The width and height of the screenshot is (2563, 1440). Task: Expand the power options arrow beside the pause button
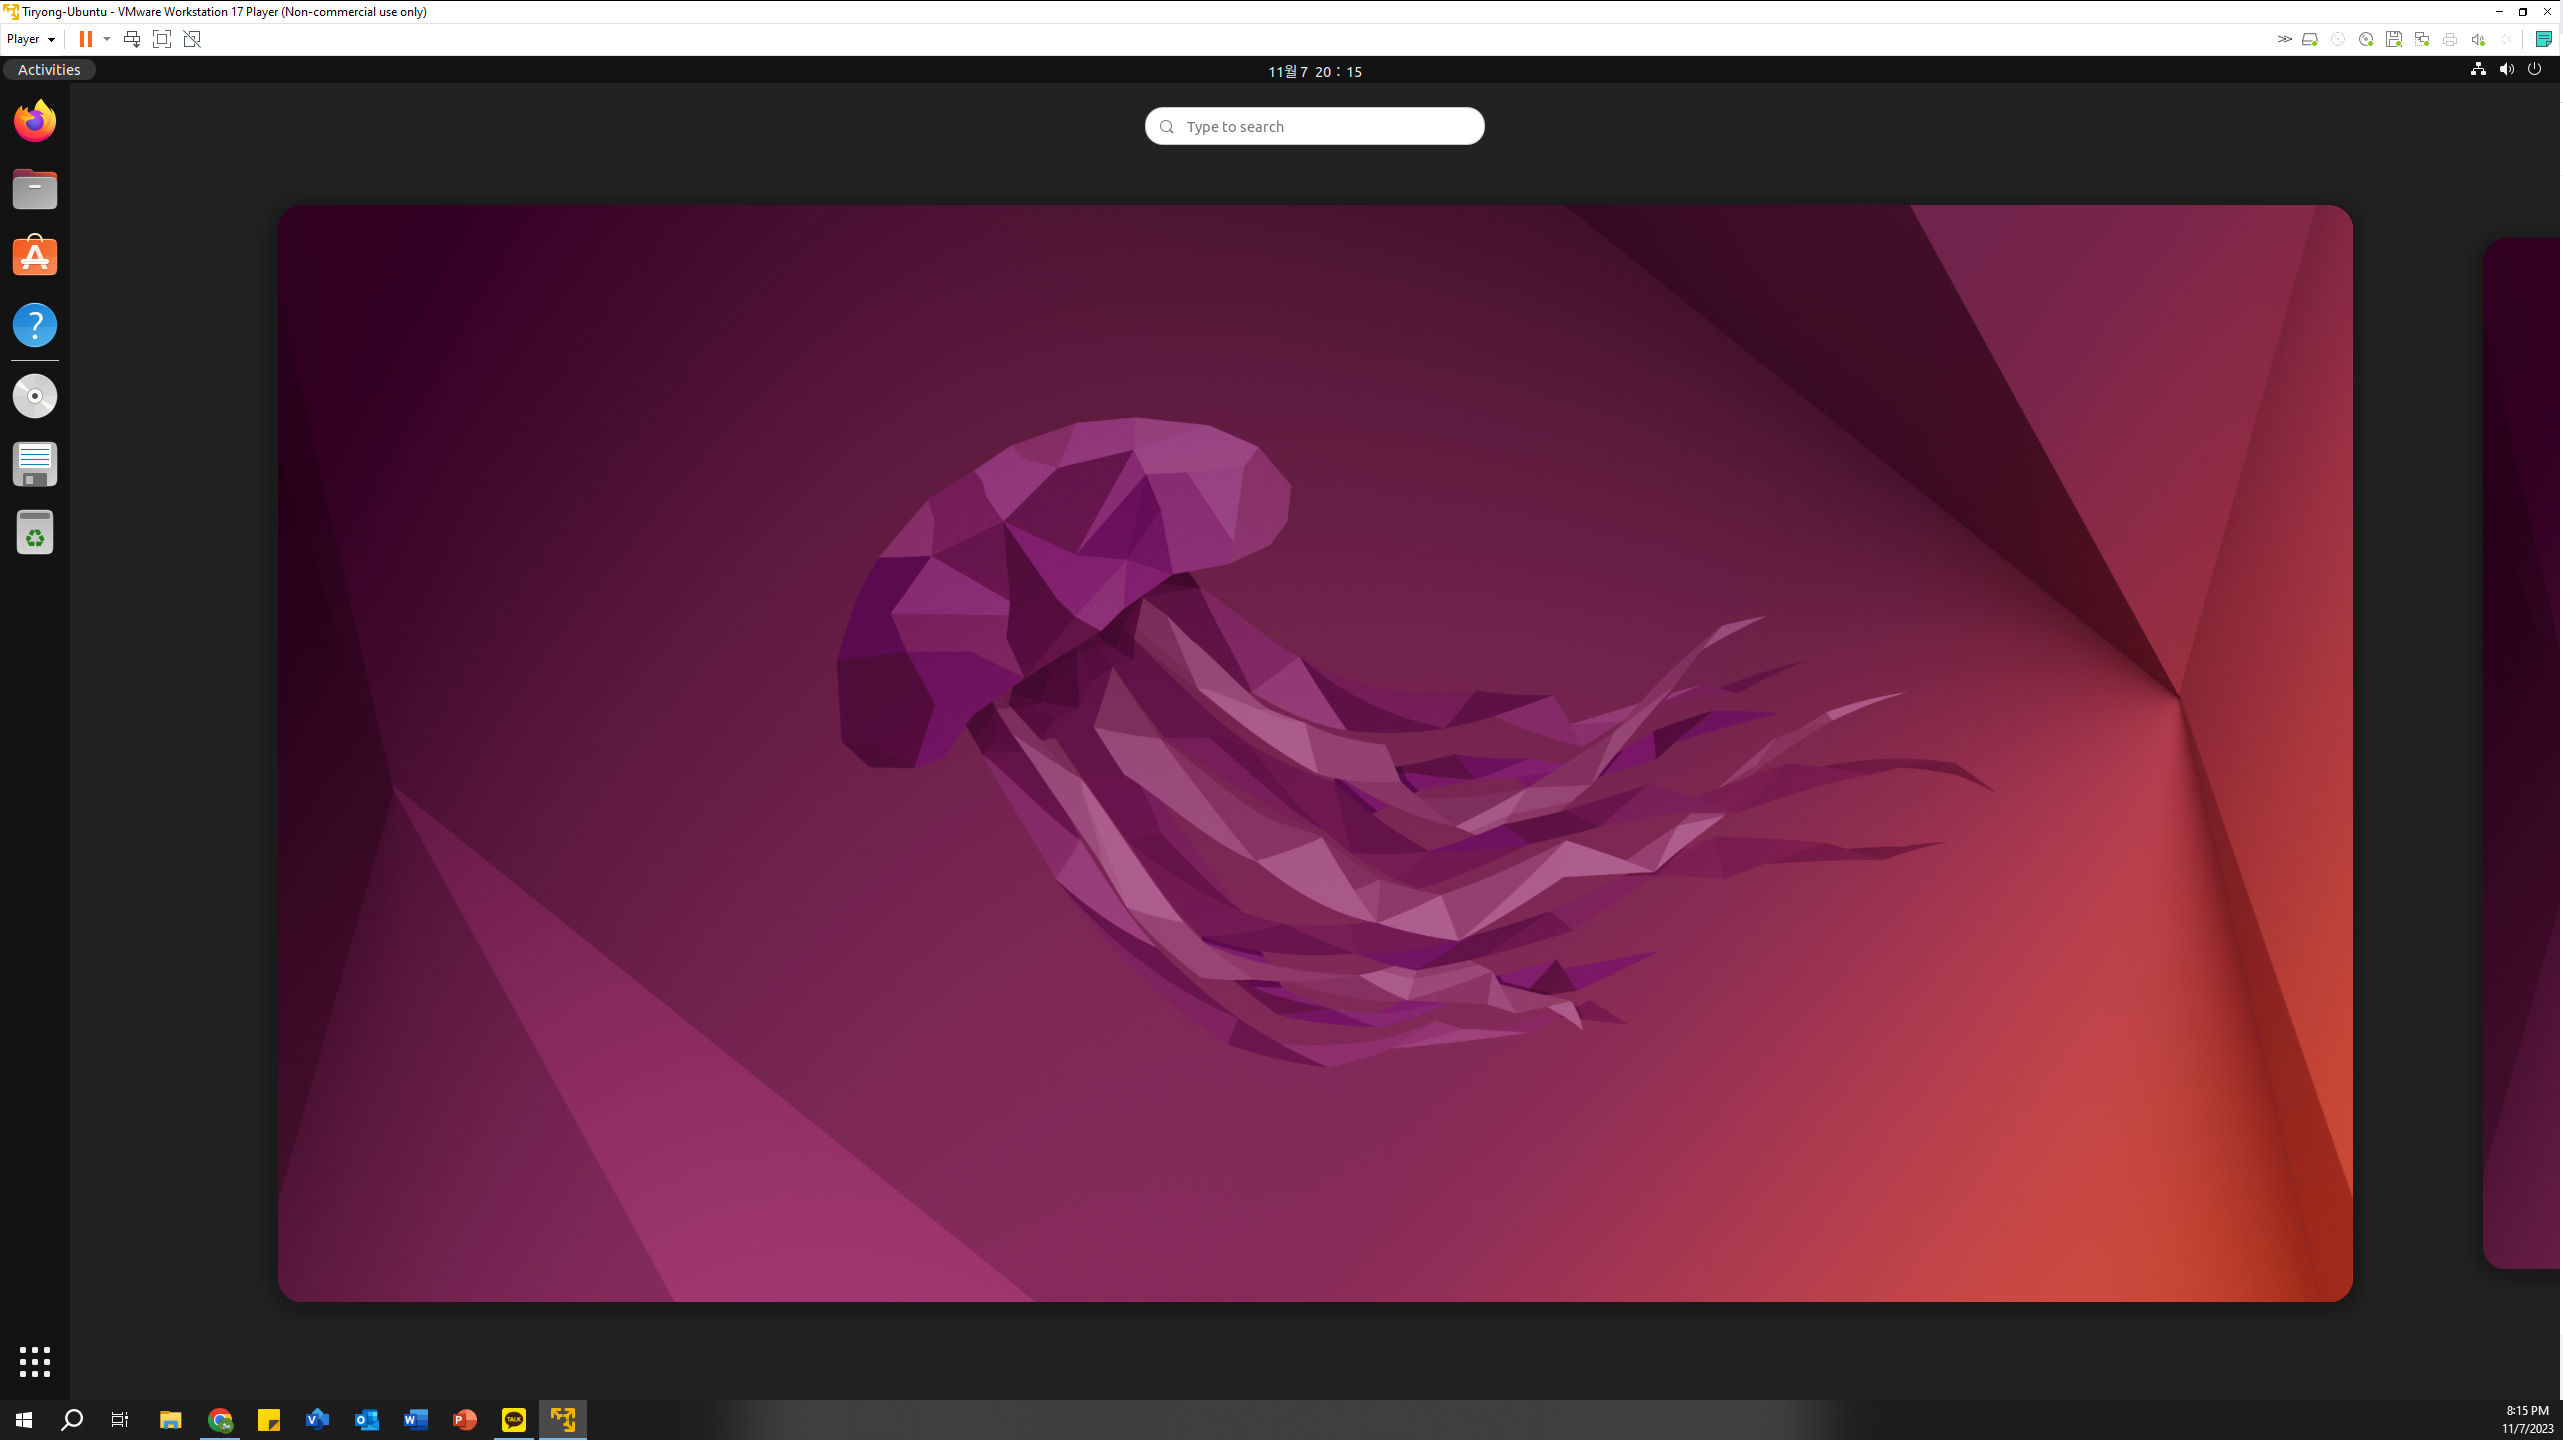(107, 39)
